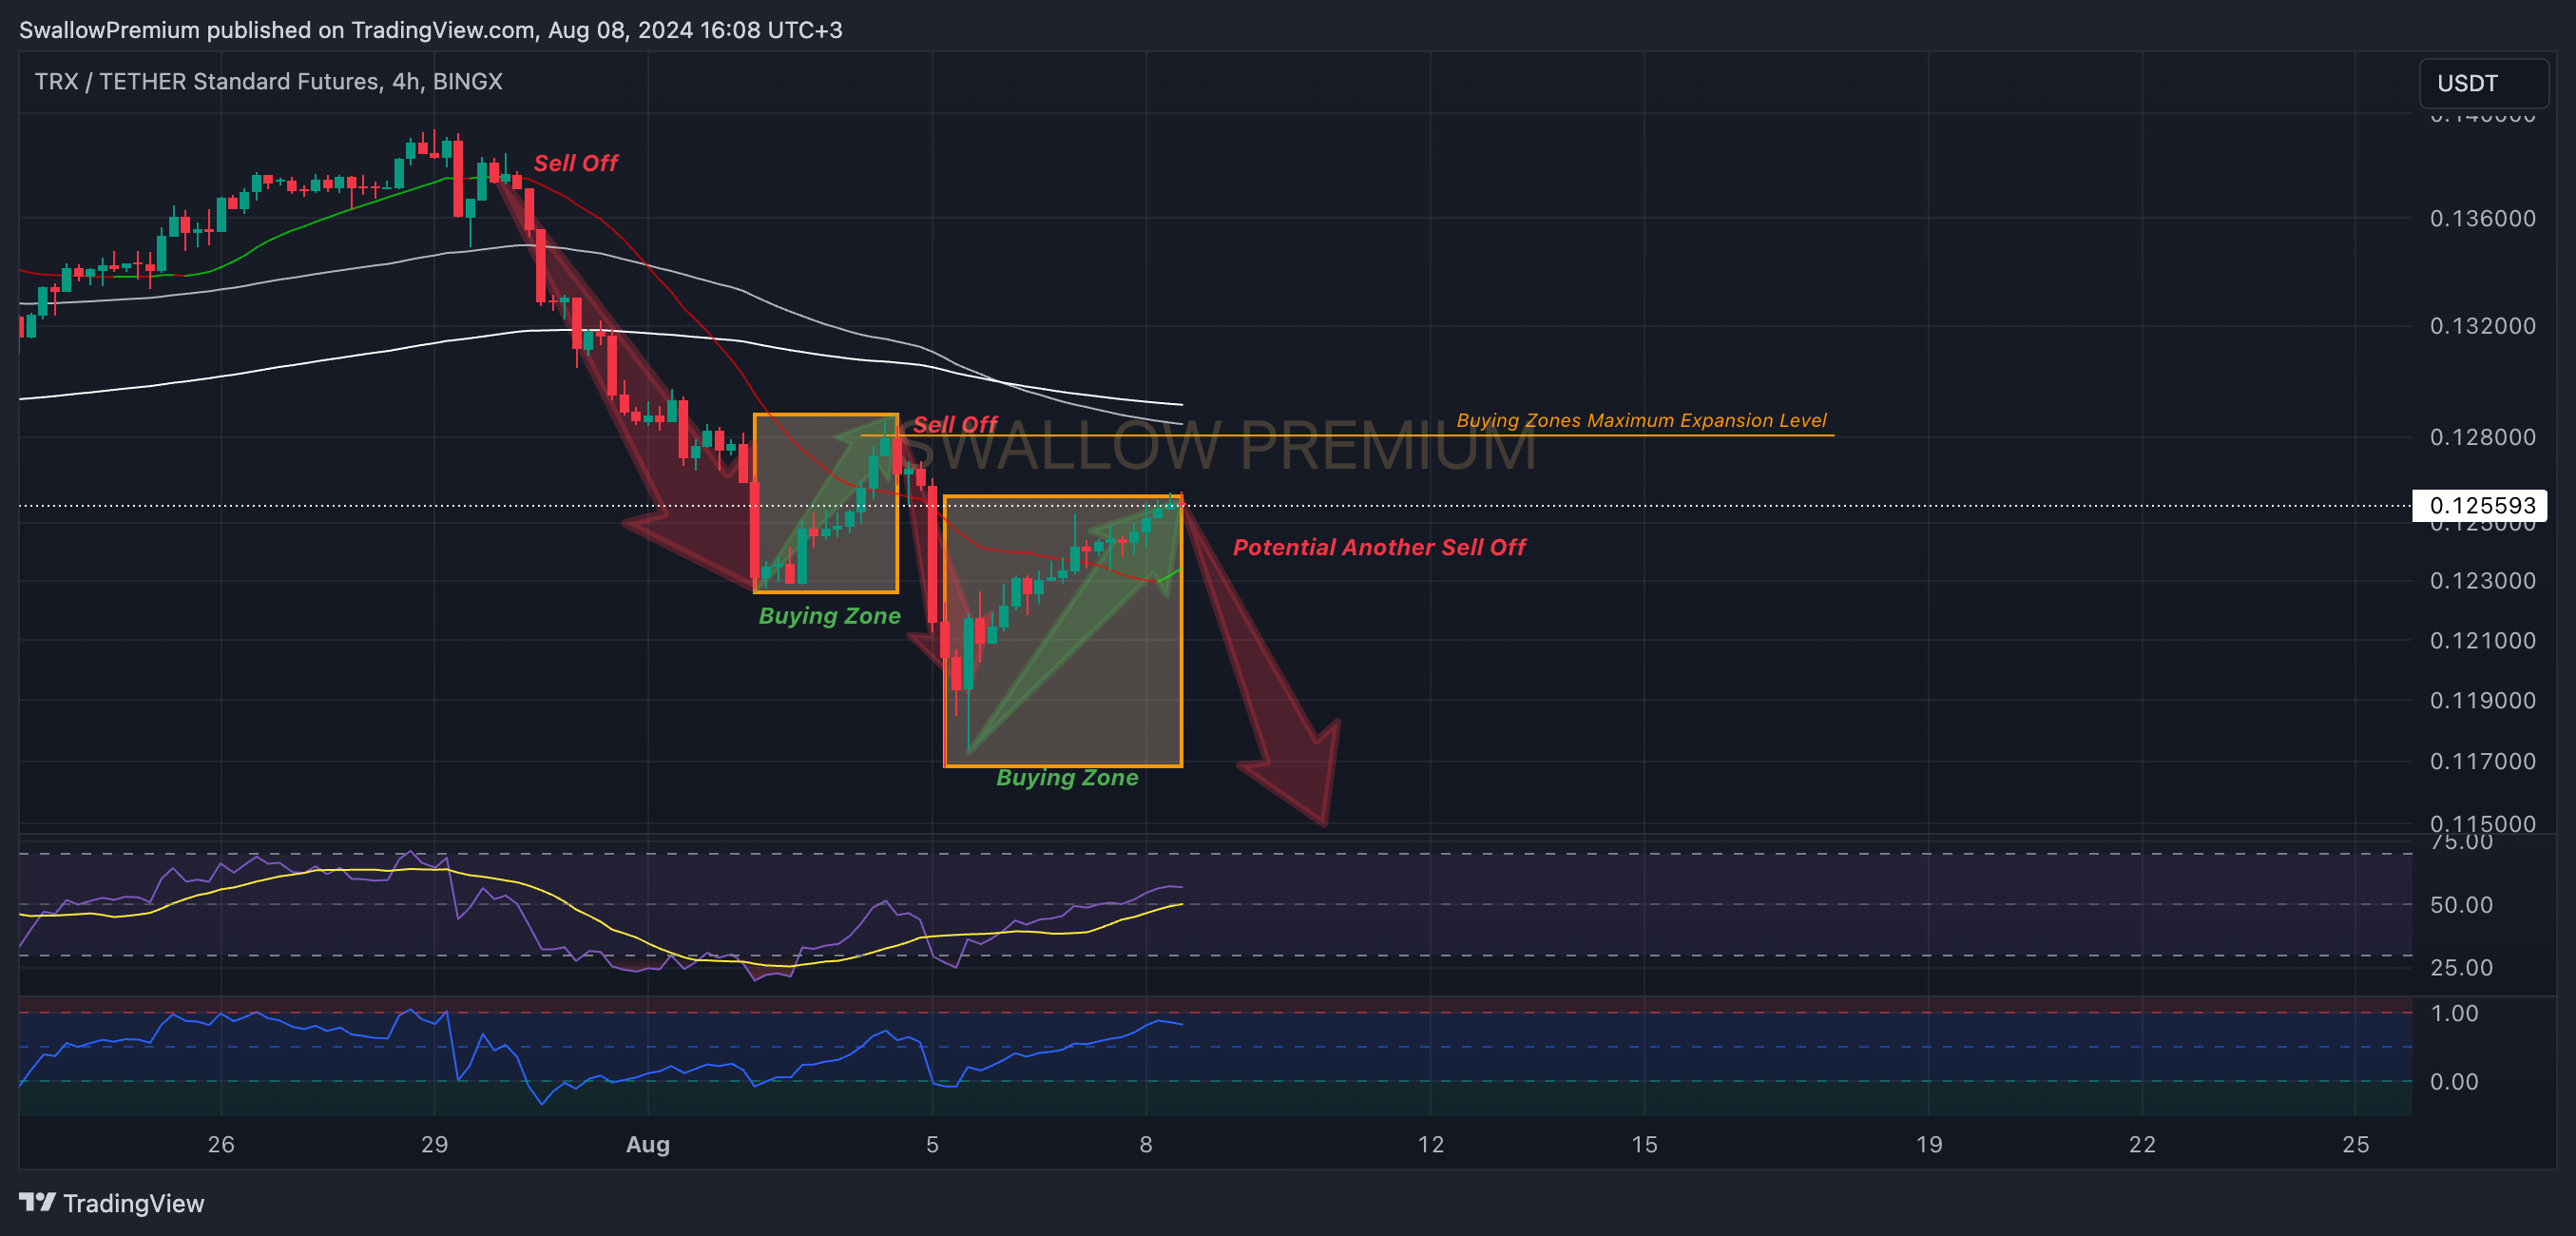Click the 1.00 oscillator scale label
2576x1236 pixels.
(x=2455, y=1013)
